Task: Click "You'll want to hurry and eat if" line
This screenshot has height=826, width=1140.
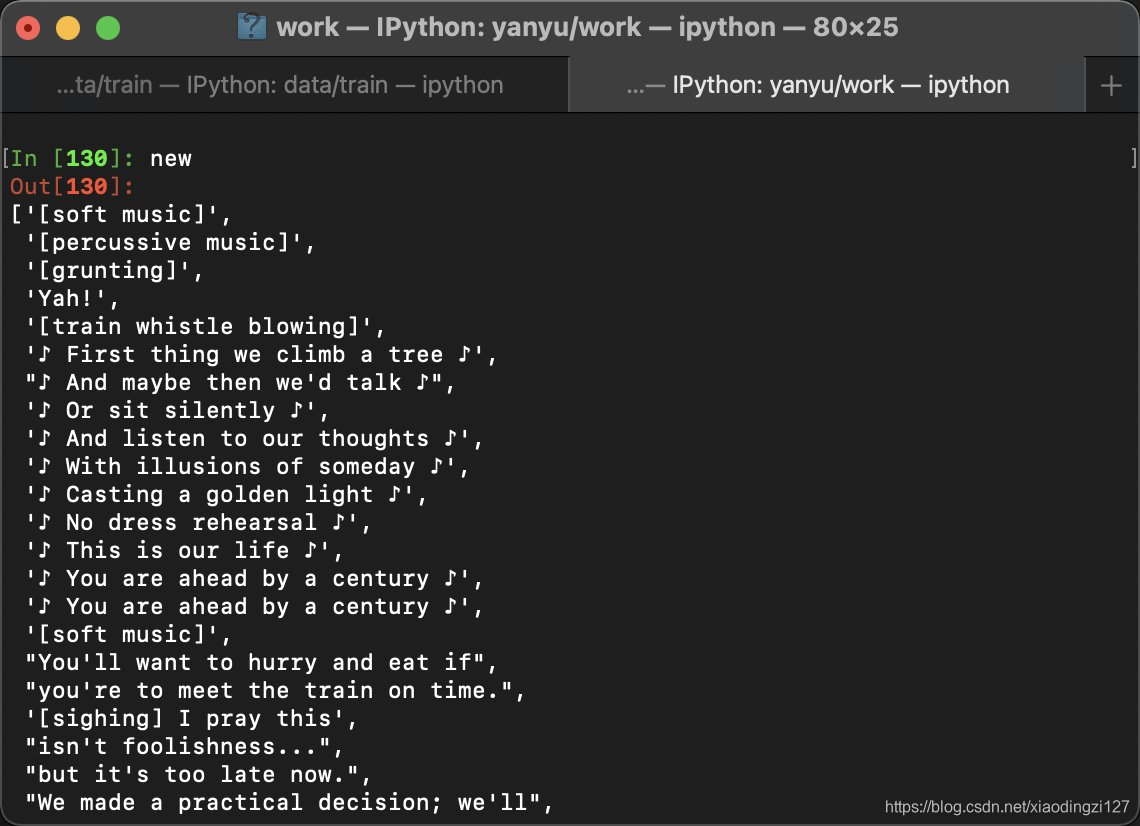Action: 261,663
